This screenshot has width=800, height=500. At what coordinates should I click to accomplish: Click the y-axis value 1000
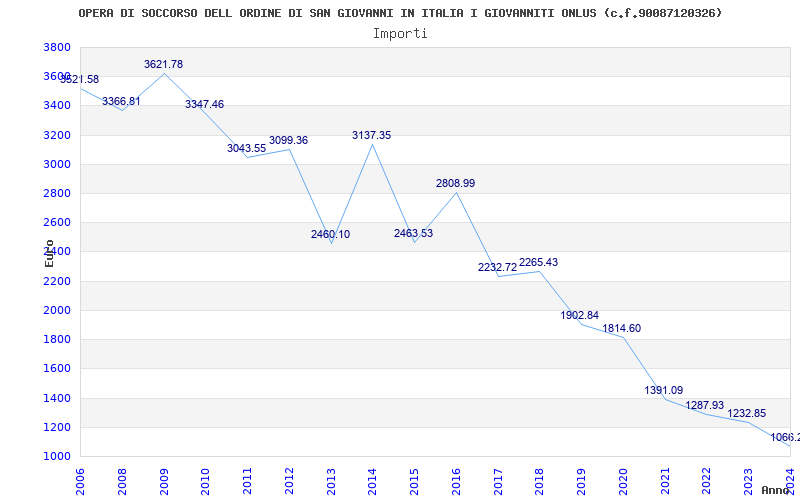click(x=57, y=457)
